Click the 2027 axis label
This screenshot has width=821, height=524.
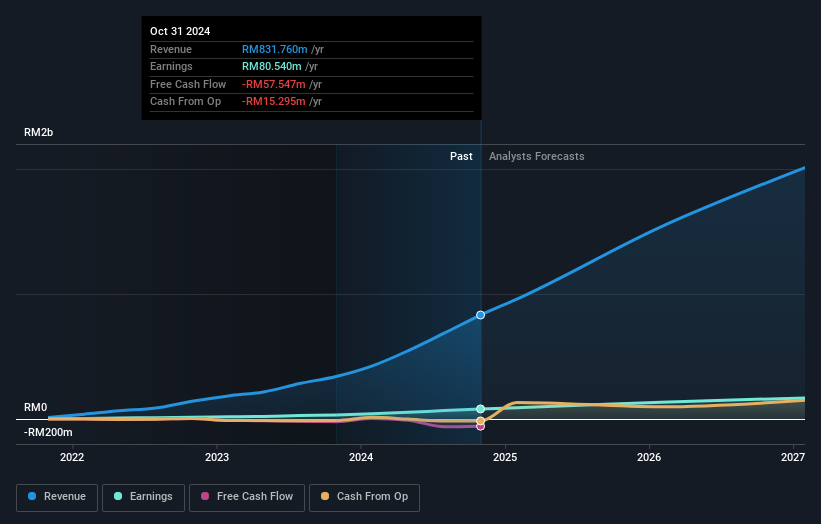coord(793,458)
